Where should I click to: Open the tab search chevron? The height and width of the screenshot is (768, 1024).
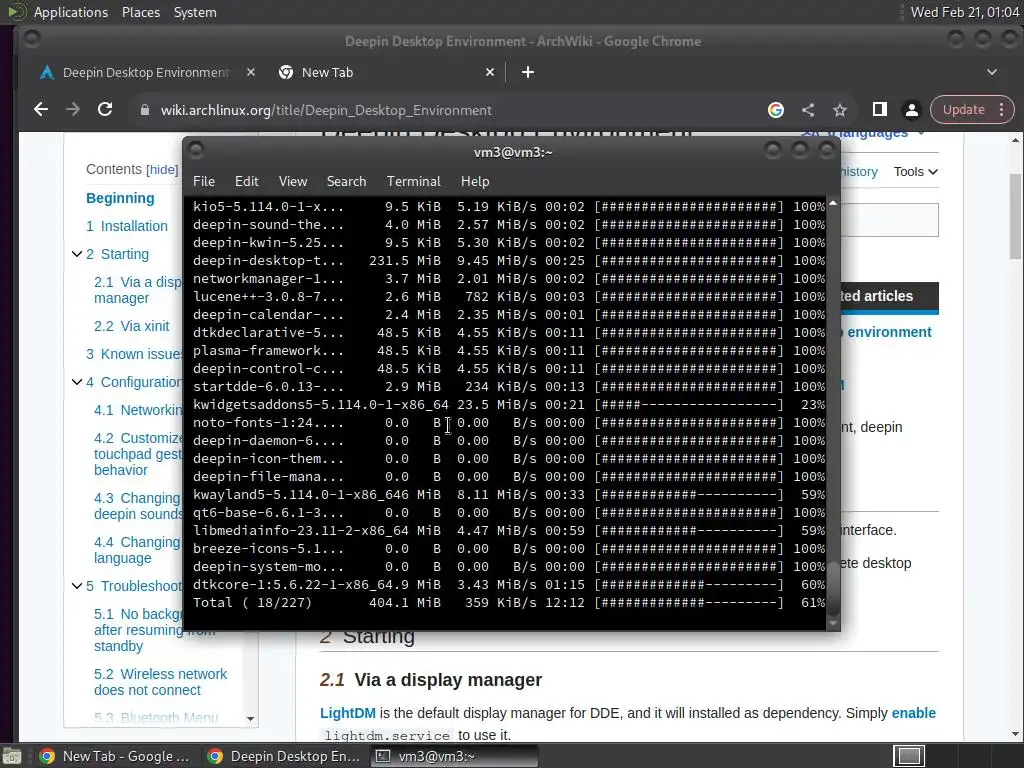992,72
